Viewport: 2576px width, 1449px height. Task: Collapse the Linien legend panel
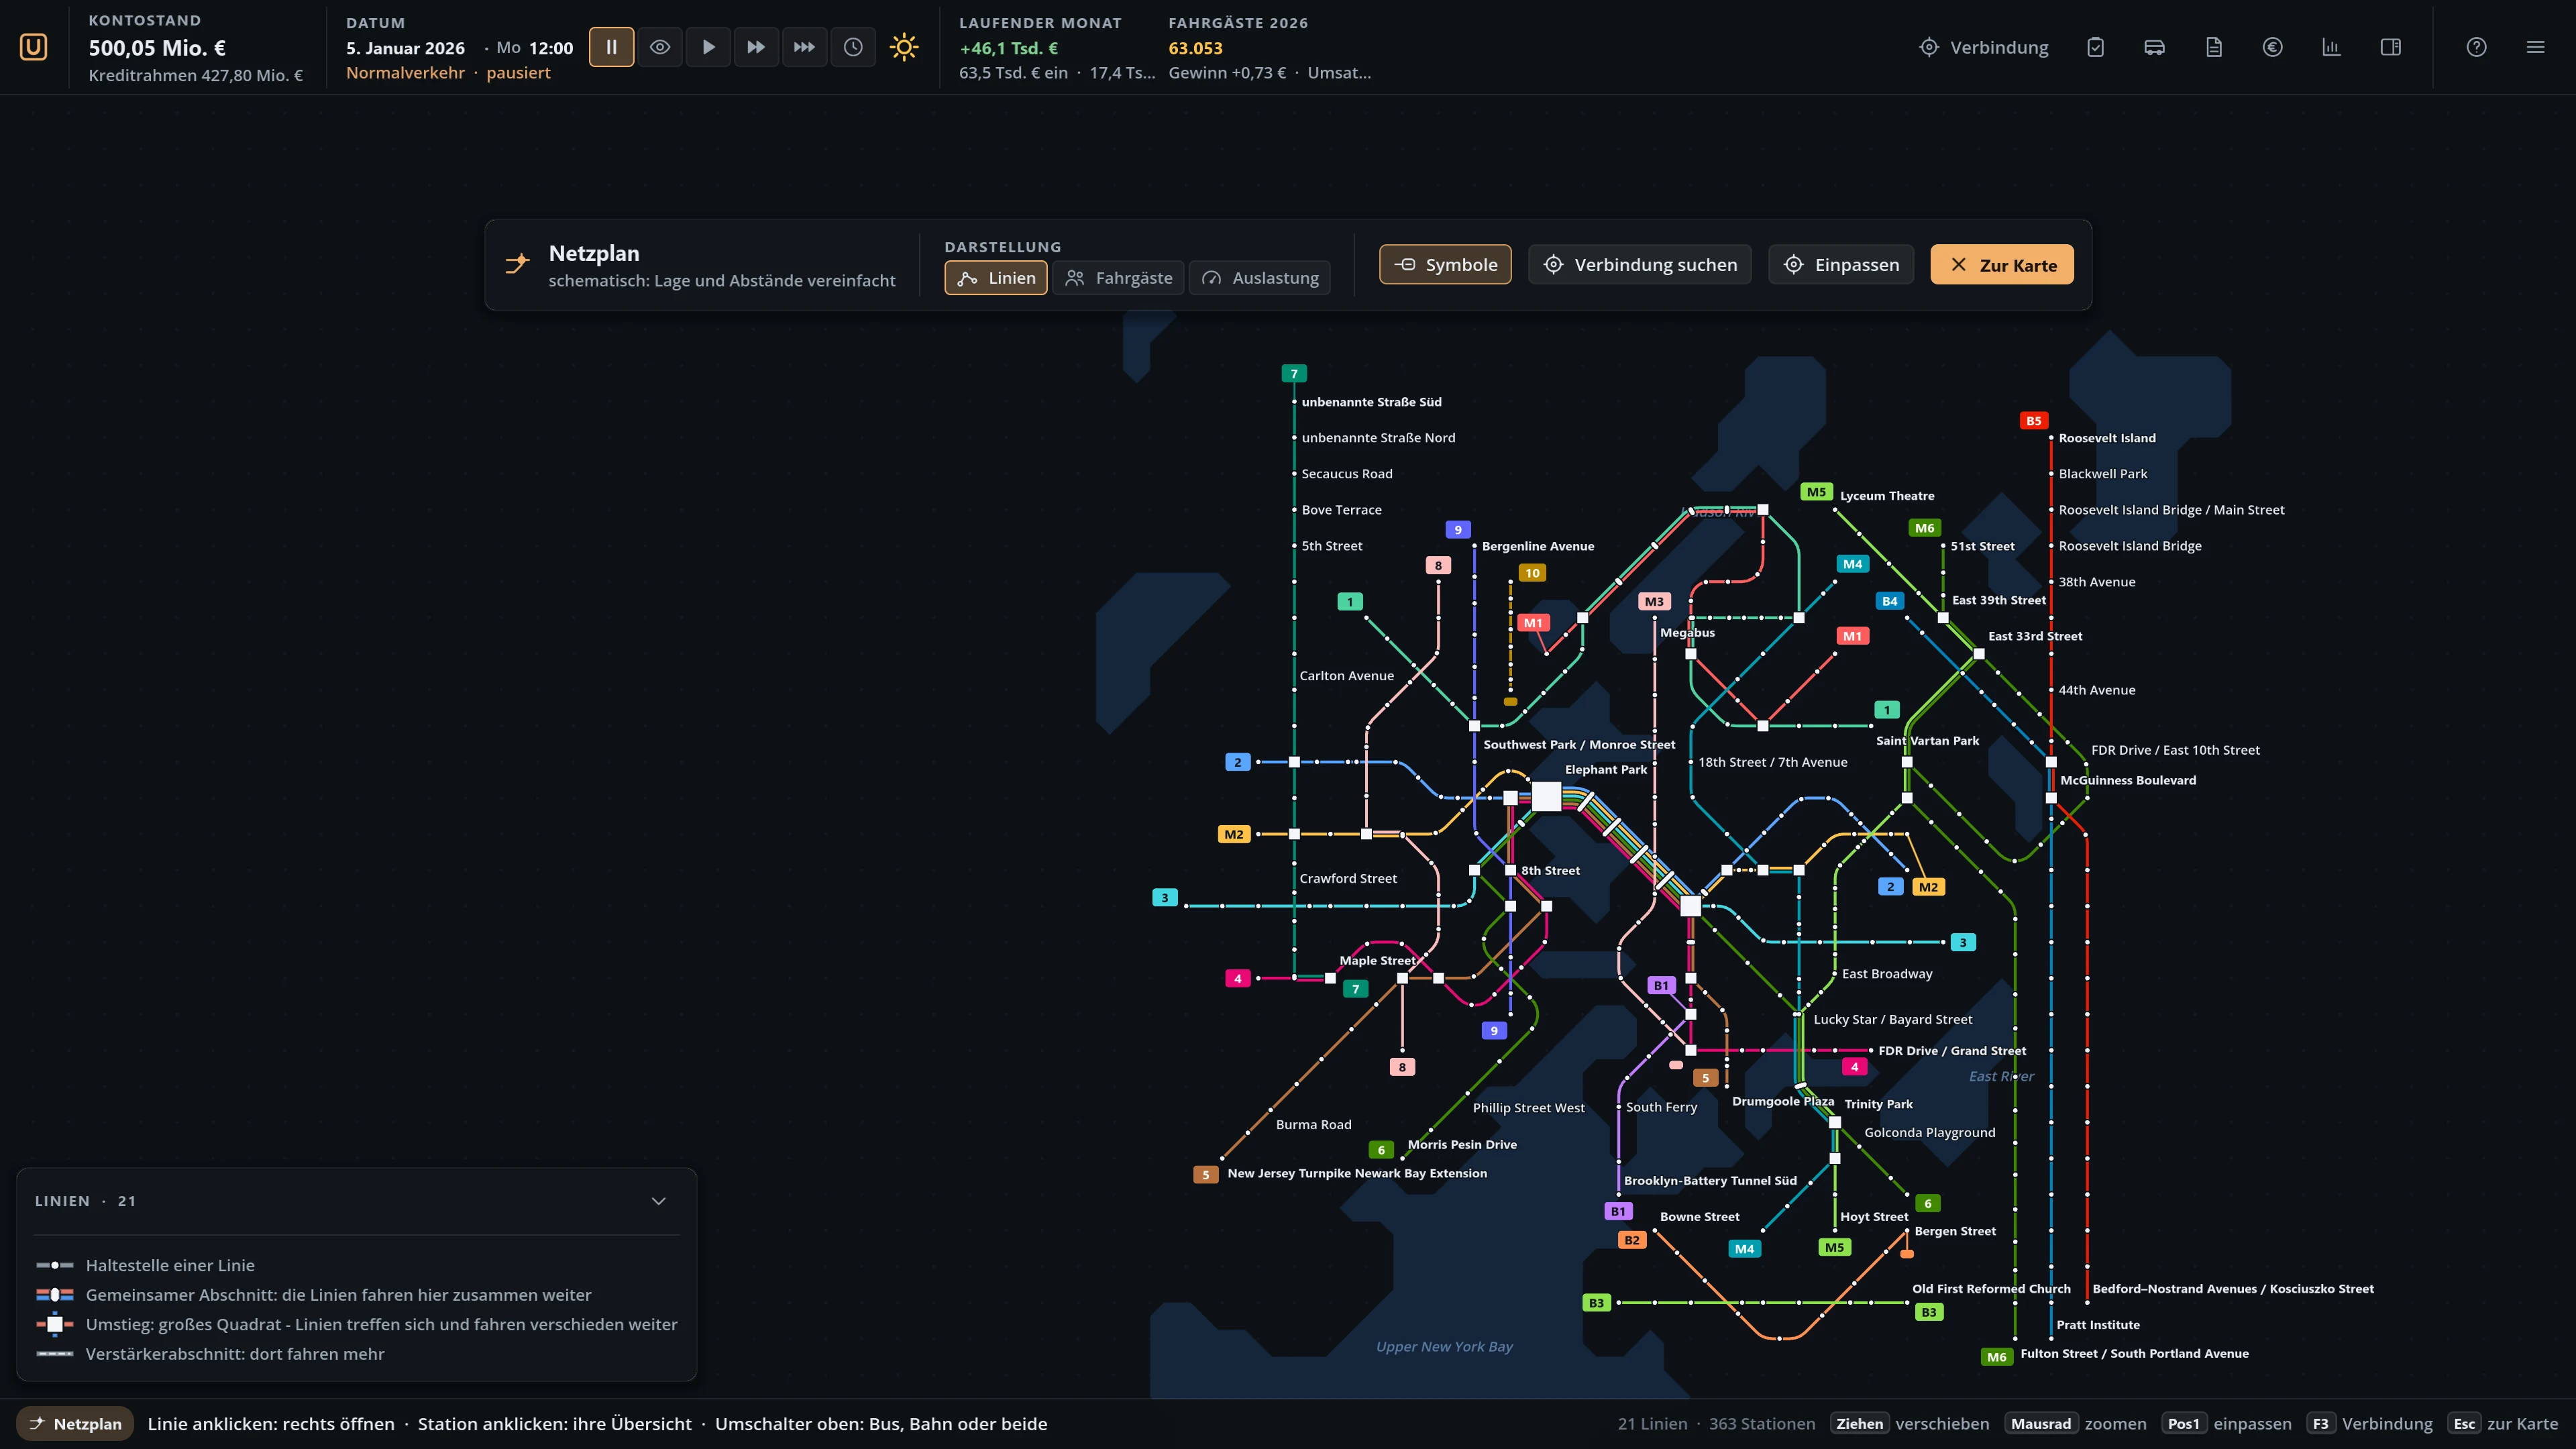click(x=659, y=1201)
